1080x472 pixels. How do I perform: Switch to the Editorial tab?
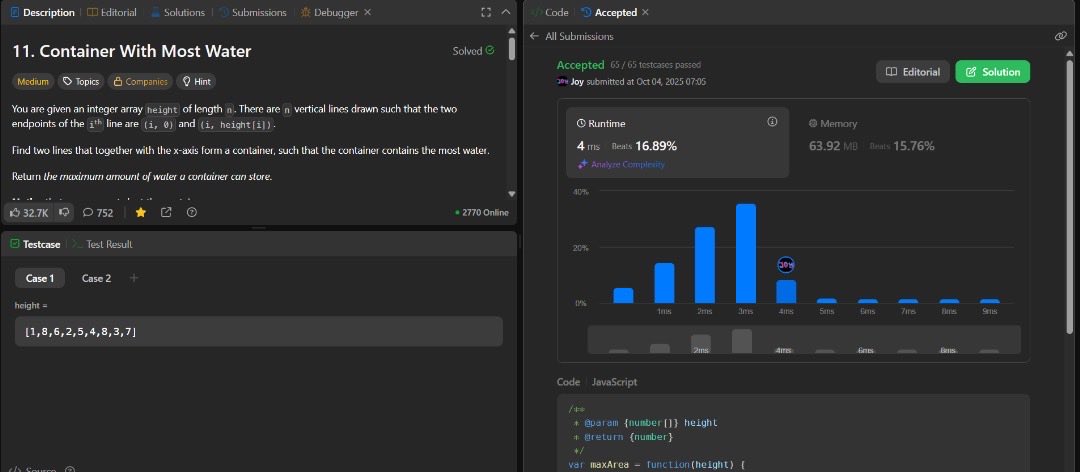(112, 12)
